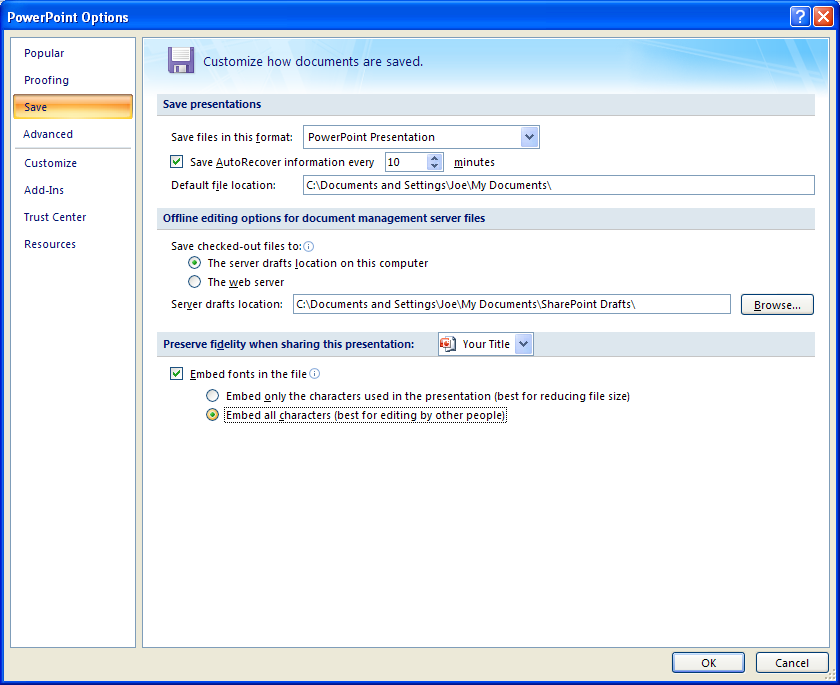Choose Embed all characters option
This screenshot has height=685, width=840.
click(213, 415)
